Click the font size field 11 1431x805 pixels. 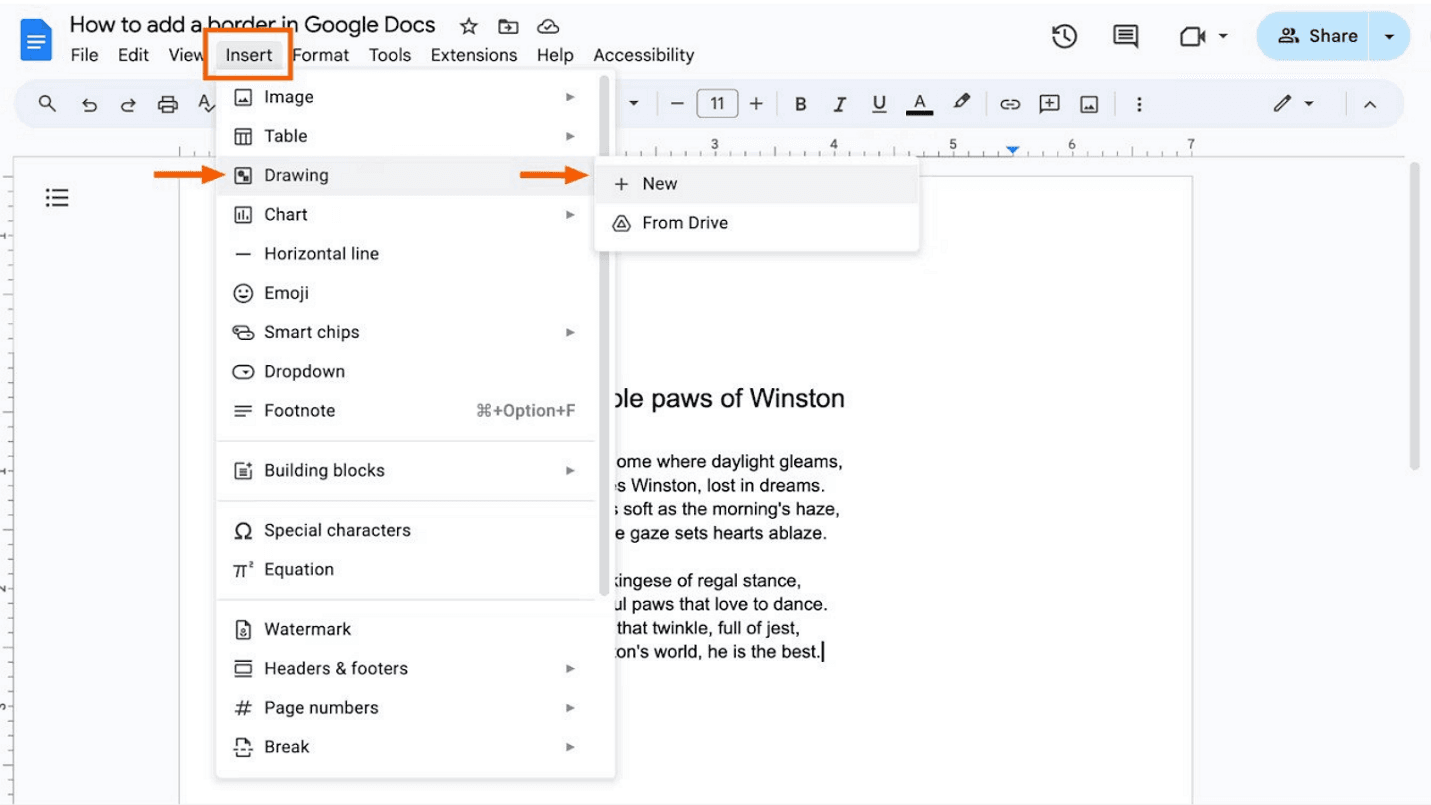click(x=717, y=104)
